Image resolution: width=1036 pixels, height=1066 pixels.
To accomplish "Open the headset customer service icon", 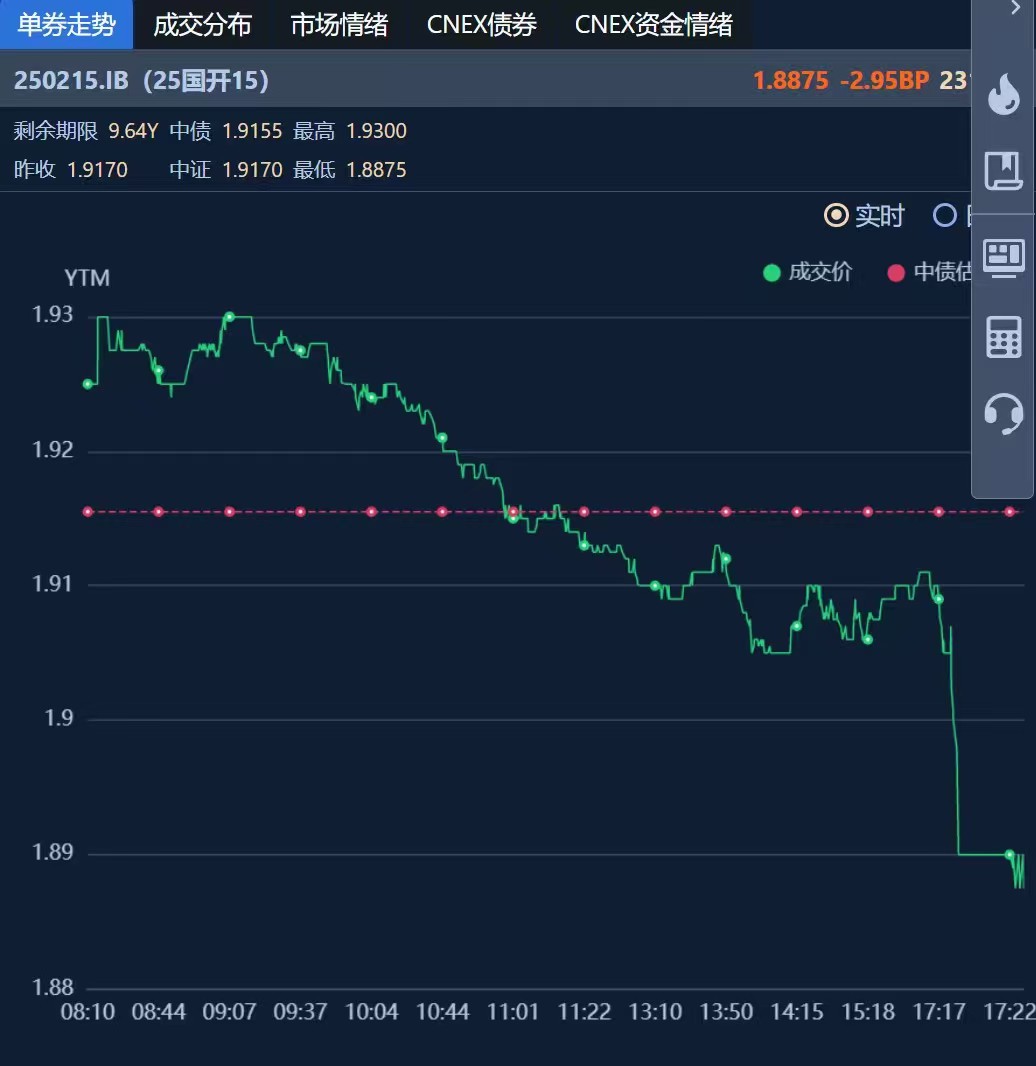I will pos(1003,412).
